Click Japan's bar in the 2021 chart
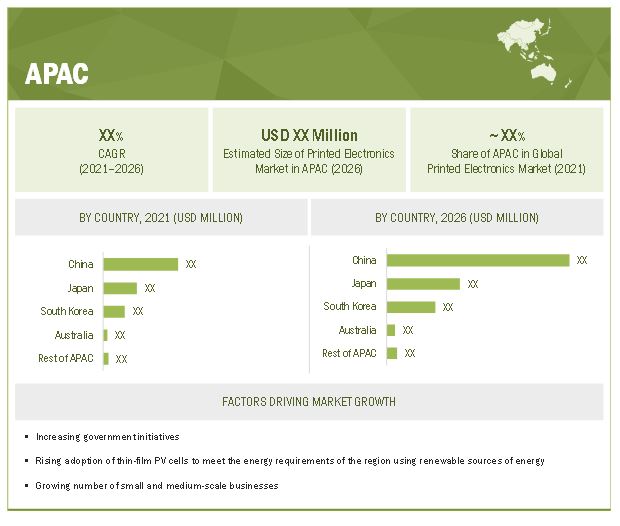620x526 pixels. pos(120,288)
